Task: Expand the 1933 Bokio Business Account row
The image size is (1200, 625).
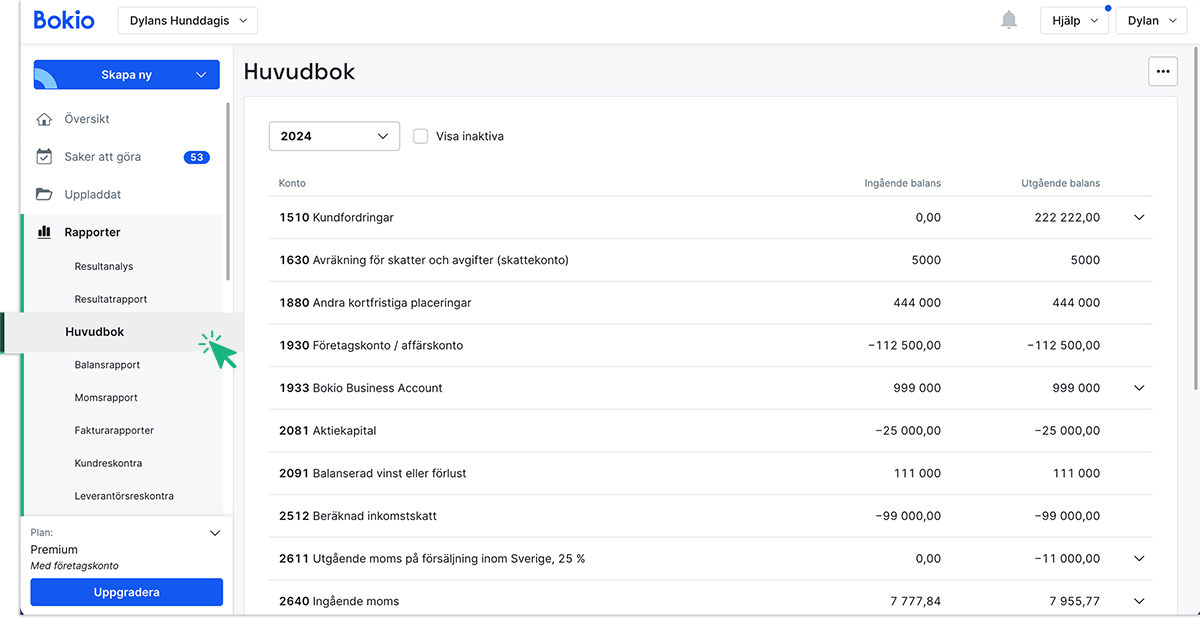Action: coord(1139,388)
